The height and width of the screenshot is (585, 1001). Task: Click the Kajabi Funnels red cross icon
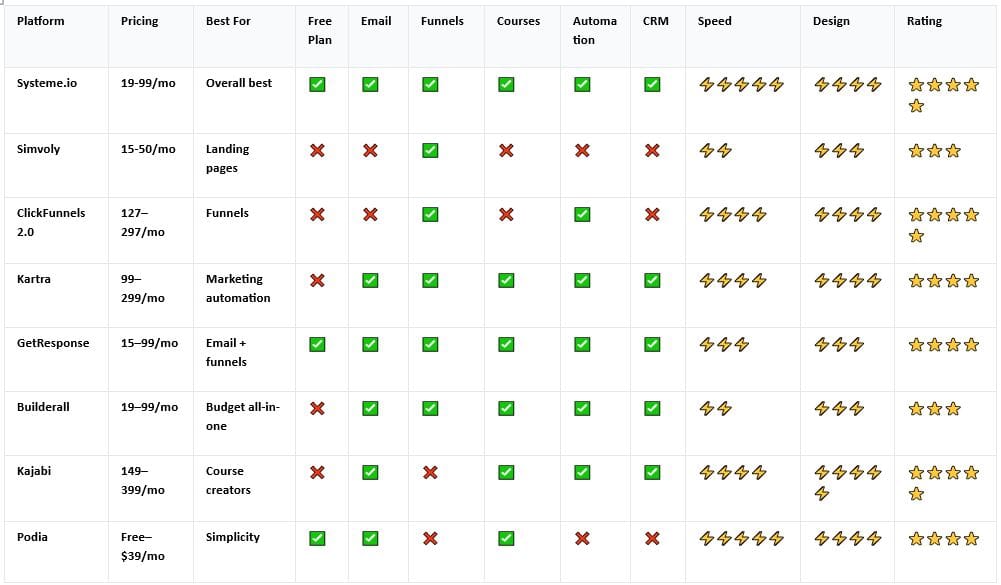(430, 473)
